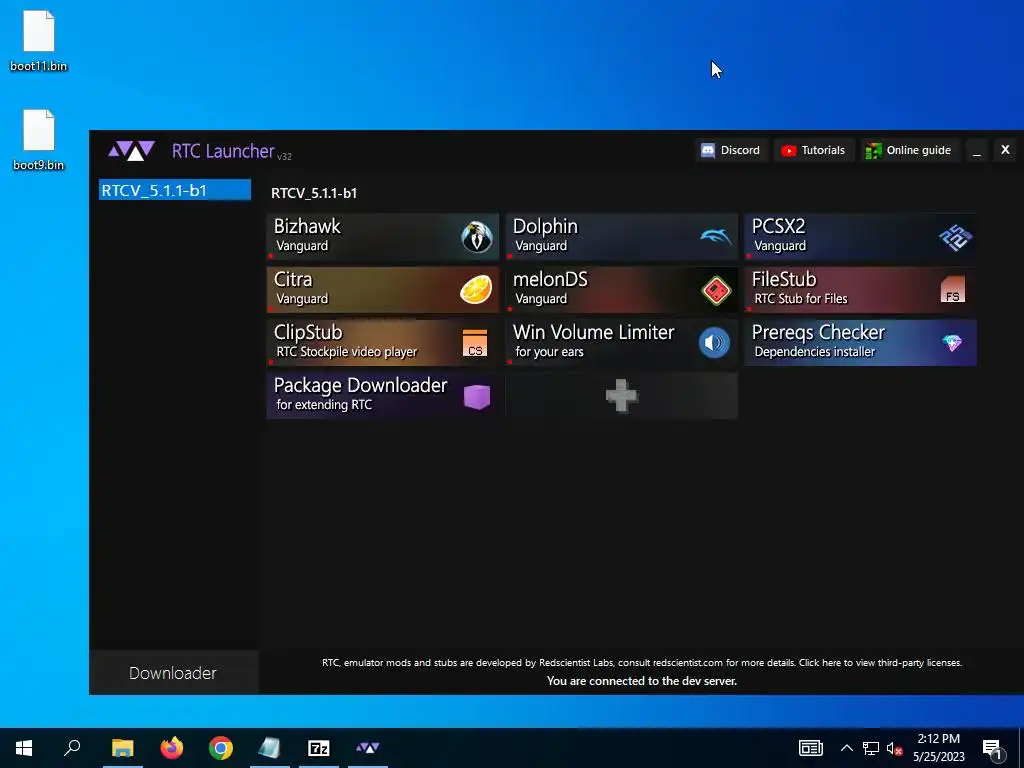Image resolution: width=1024 pixels, height=768 pixels.
Task: Open the Downloader panel
Action: click(x=173, y=673)
